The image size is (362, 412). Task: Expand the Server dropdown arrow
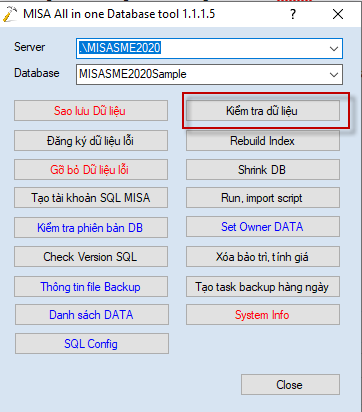point(334,49)
